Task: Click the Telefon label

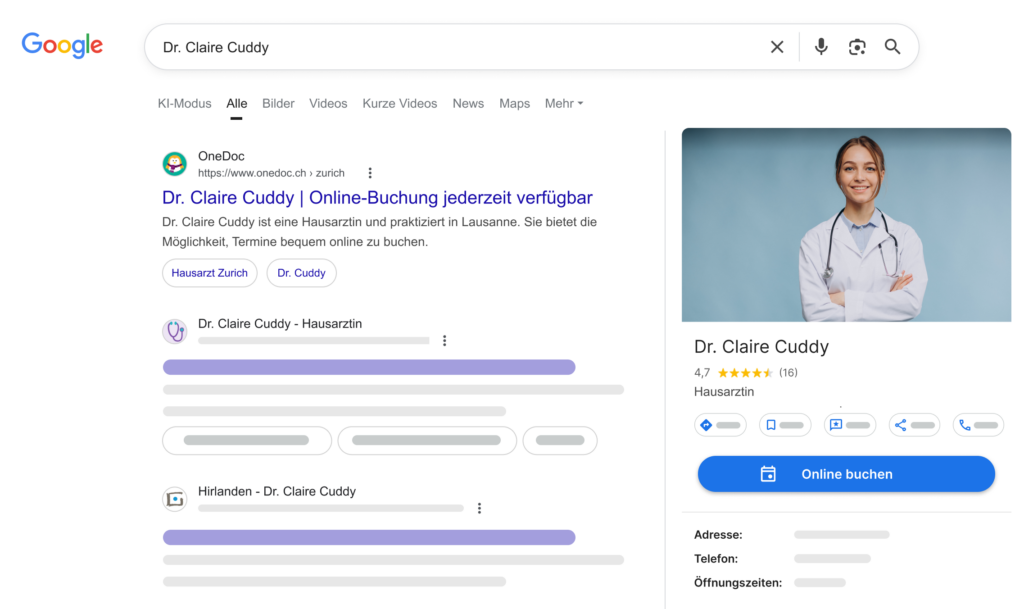Action: 716,559
